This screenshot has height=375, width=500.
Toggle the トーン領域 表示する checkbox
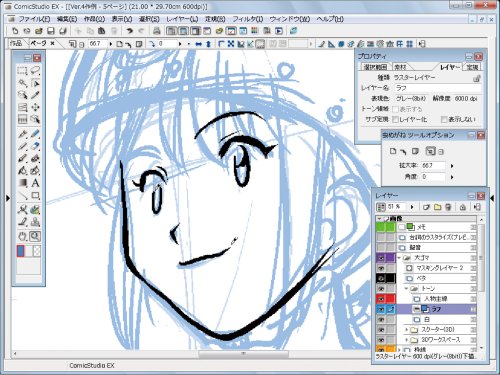(396, 109)
